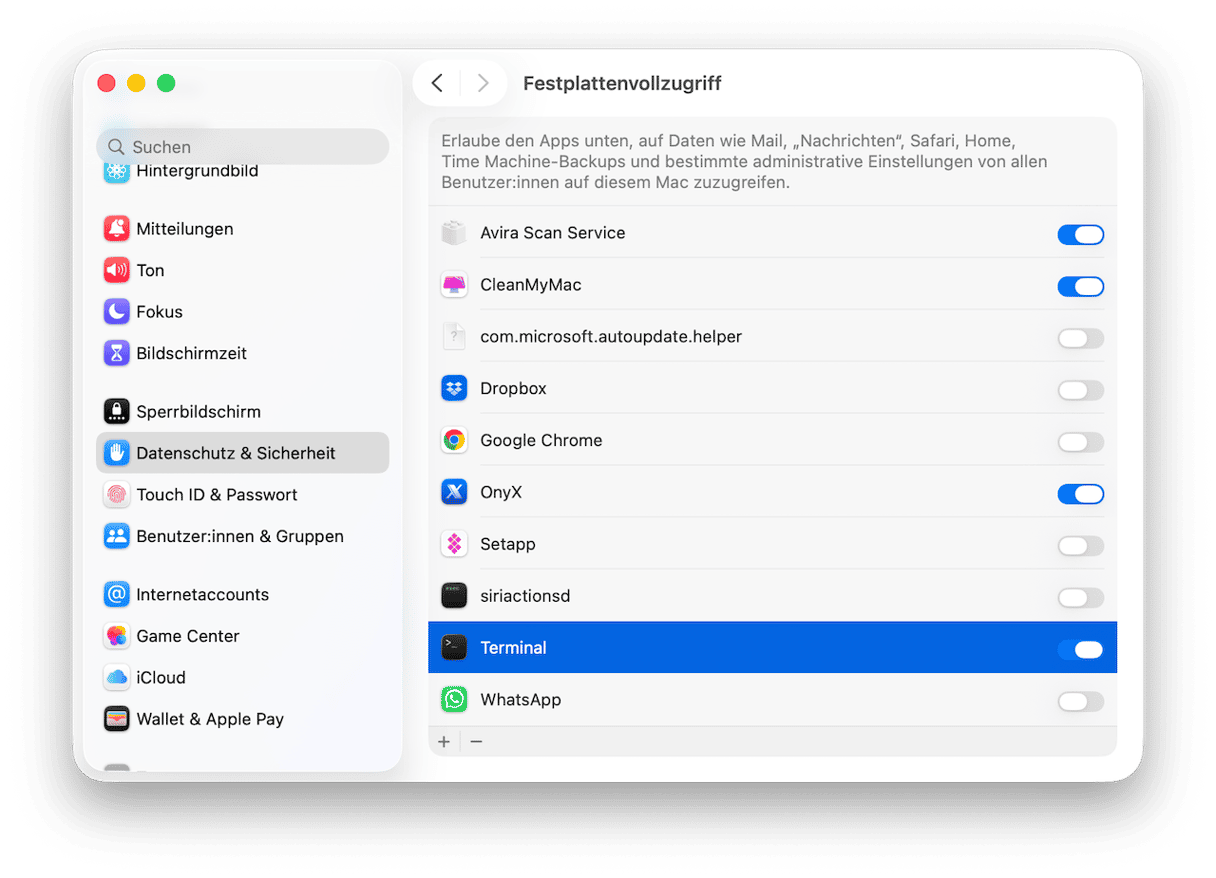
Task: Enable full disk access for Google Chrome
Action: click(1081, 443)
